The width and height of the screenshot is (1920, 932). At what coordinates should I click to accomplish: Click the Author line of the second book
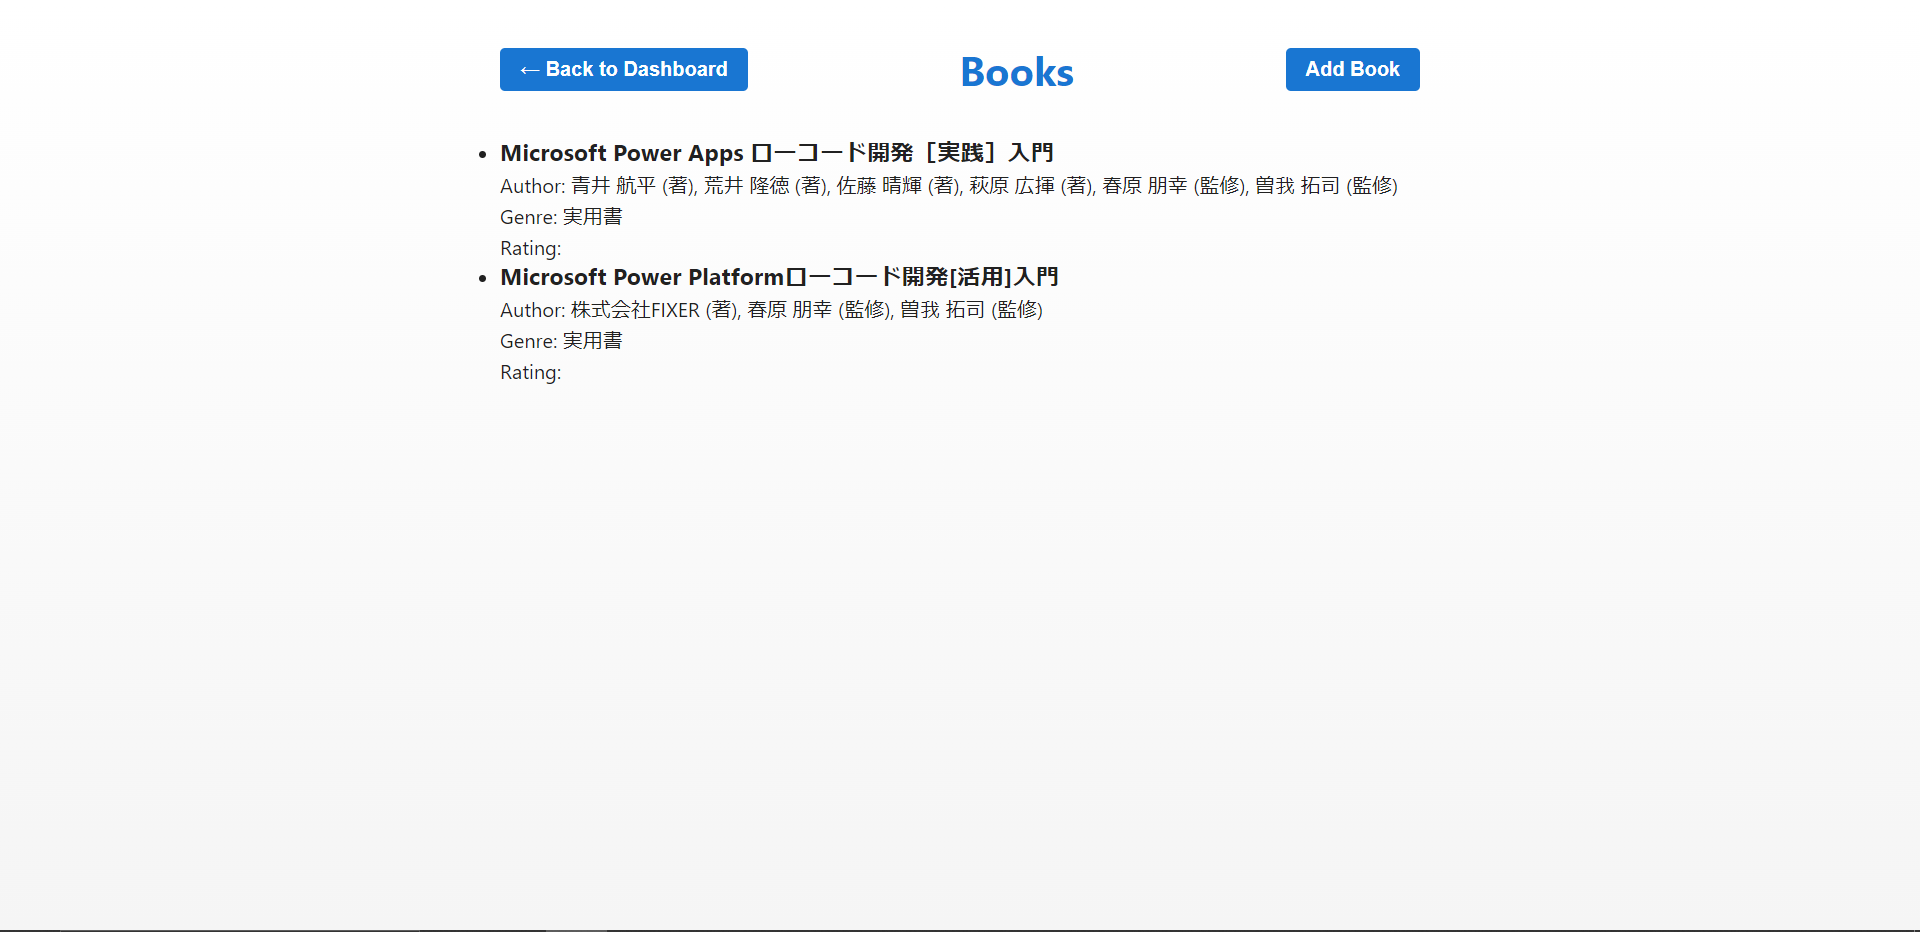pos(771,310)
